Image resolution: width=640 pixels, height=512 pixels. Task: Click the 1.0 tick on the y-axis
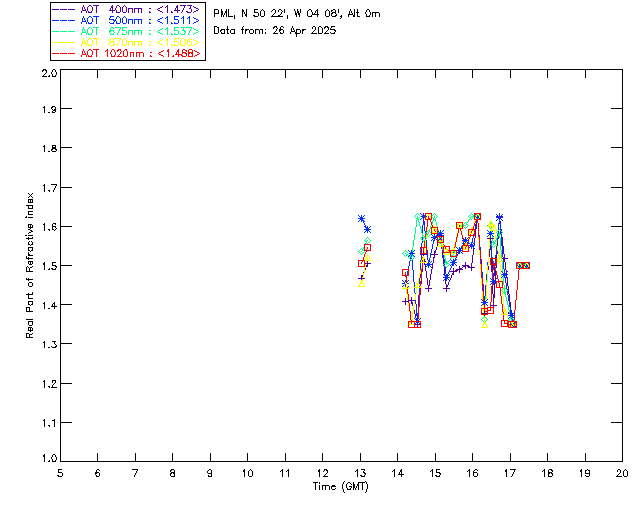coord(48,460)
